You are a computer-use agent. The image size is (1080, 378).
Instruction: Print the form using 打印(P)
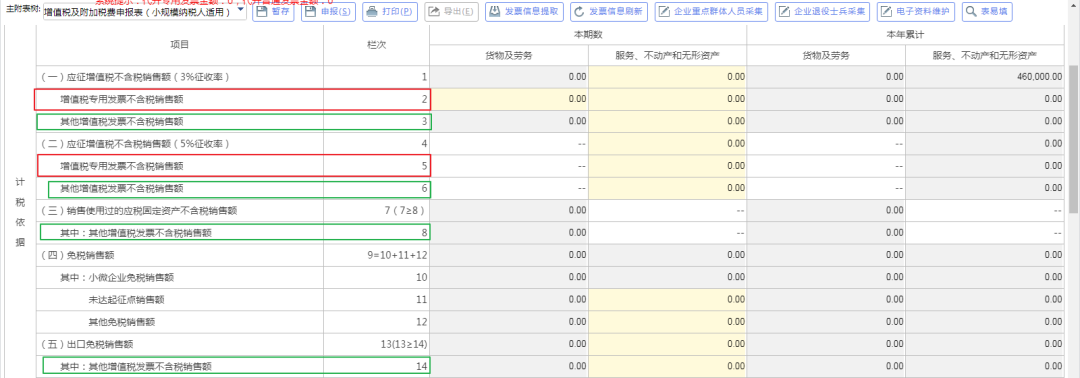coord(390,12)
